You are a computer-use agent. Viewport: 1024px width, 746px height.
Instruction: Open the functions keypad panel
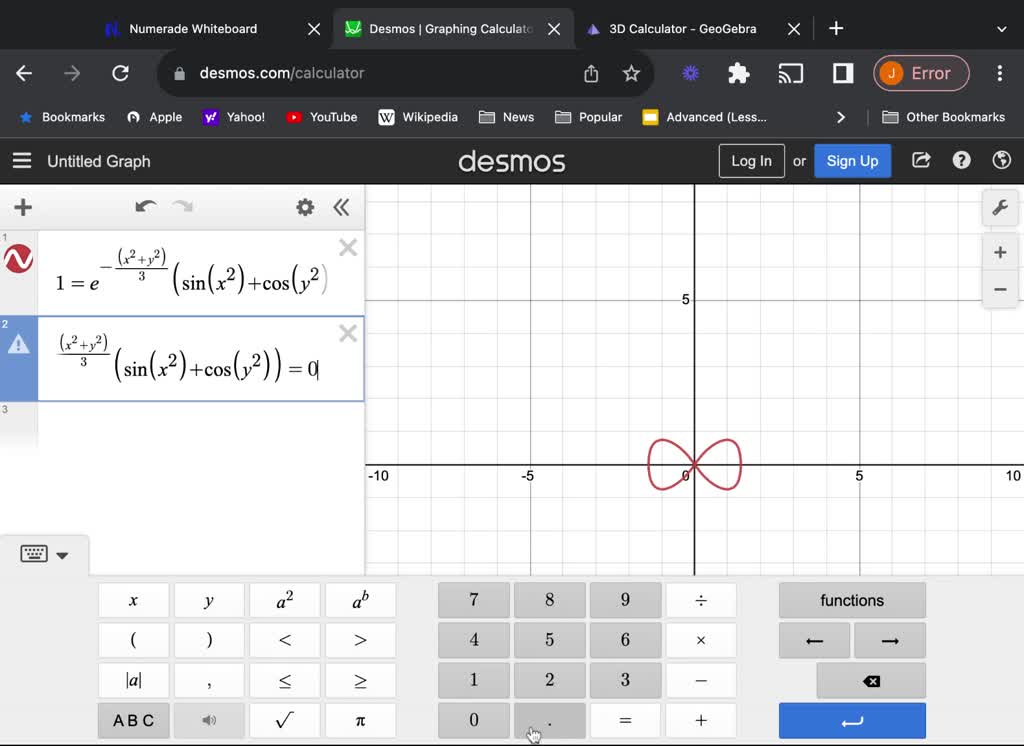coord(852,600)
